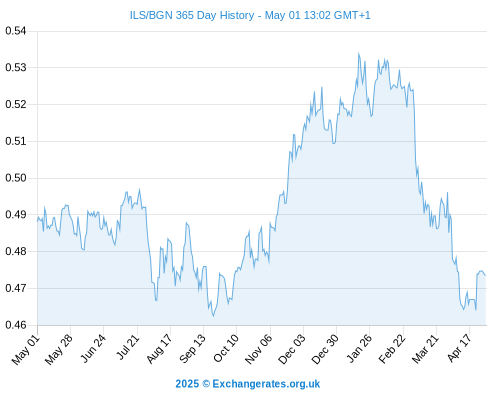The width and height of the screenshot is (495, 400).
Task: Click the 0.46 y-axis value
Action: (x=15, y=325)
